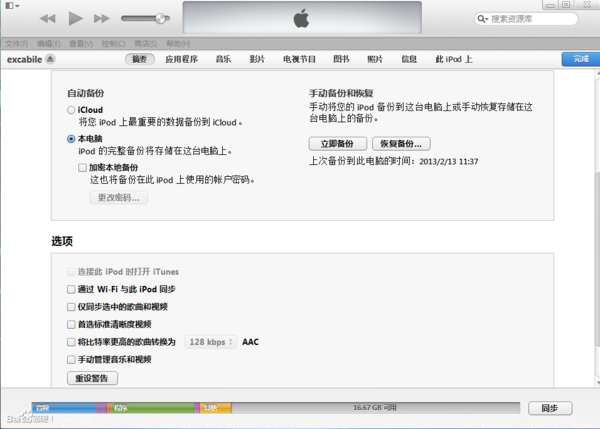Click the play button

pos(75,18)
